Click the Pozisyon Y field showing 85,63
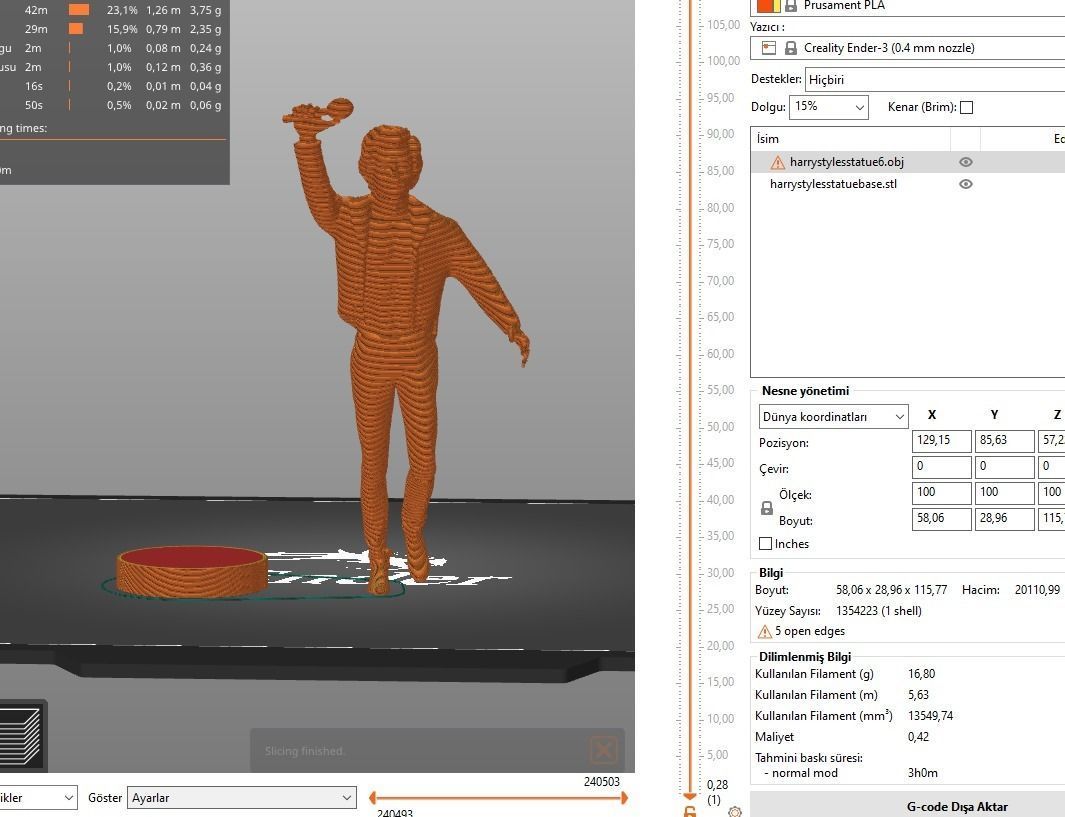The height and width of the screenshot is (817, 1065). (x=1004, y=441)
